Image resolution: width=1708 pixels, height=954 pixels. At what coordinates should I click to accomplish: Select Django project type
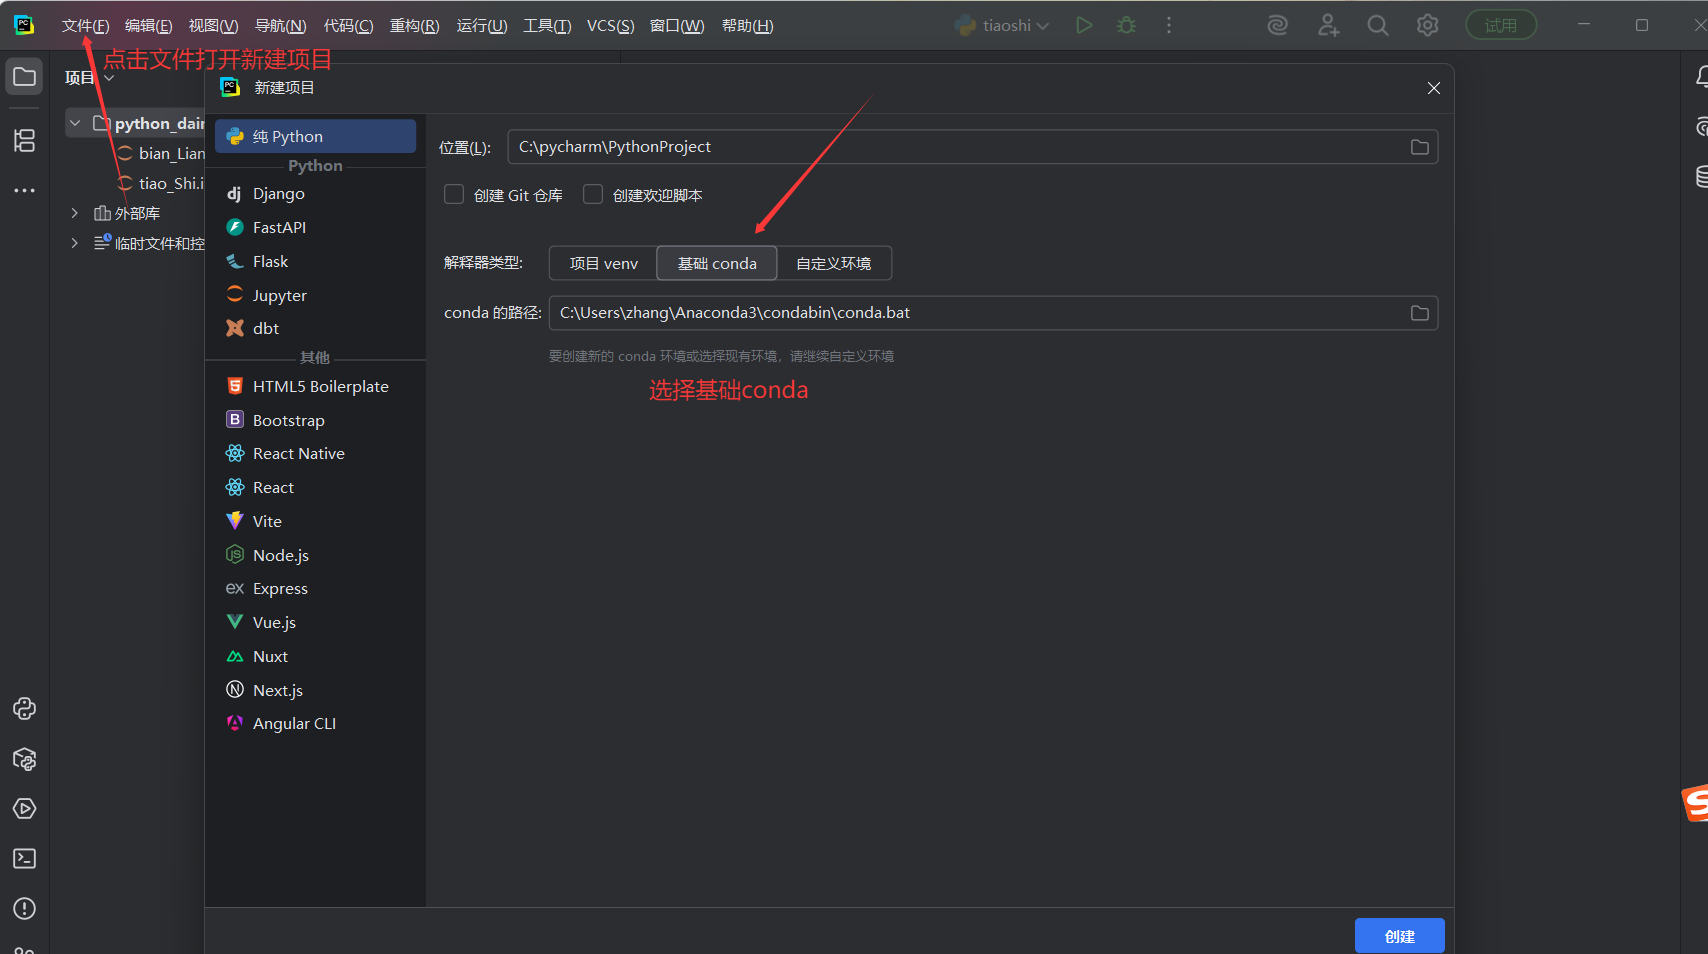click(315, 194)
